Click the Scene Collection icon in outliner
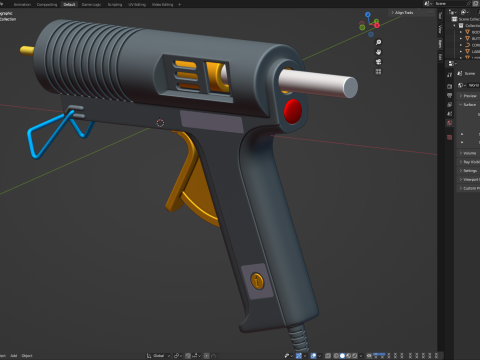Viewport: 480px width, 360px height. point(454,19)
